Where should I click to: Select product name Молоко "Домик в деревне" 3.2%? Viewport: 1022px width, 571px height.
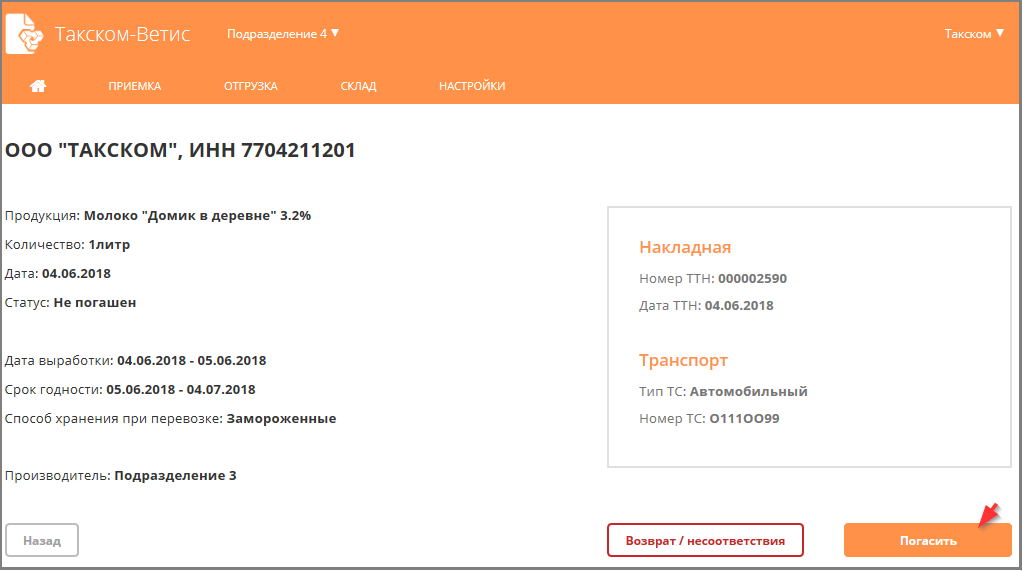(197, 216)
